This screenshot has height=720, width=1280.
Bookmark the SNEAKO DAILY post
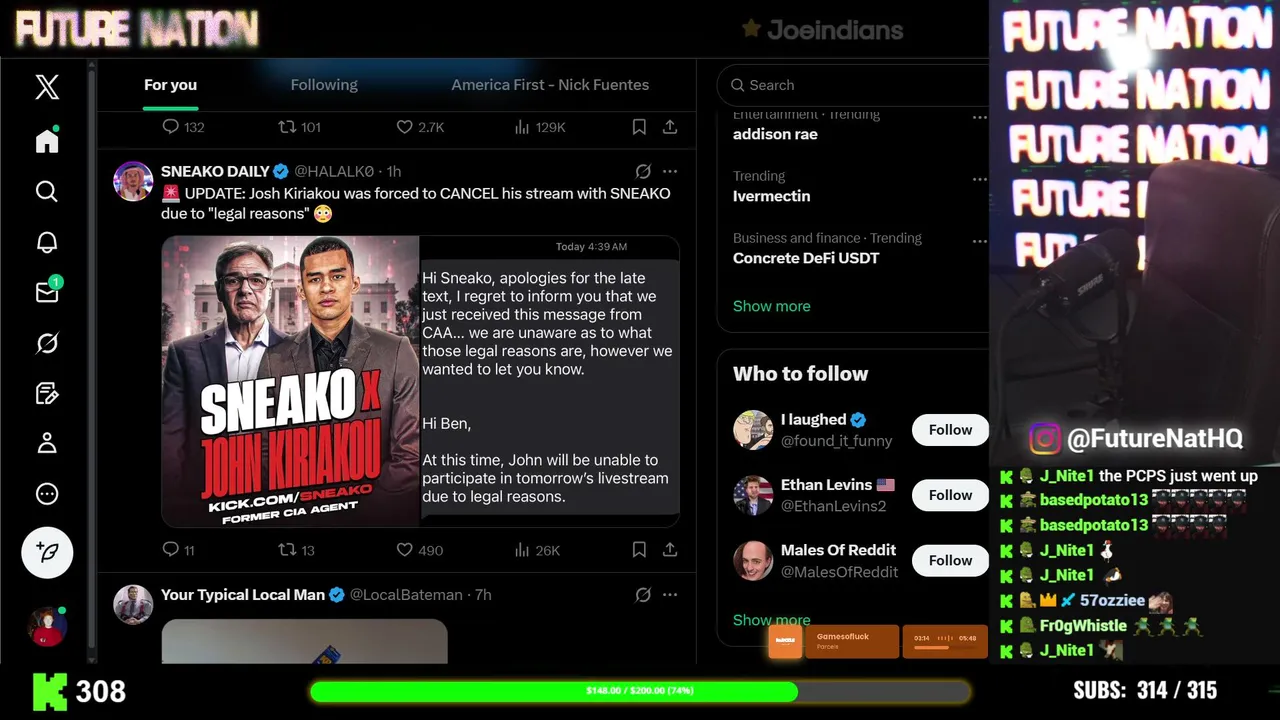click(639, 550)
